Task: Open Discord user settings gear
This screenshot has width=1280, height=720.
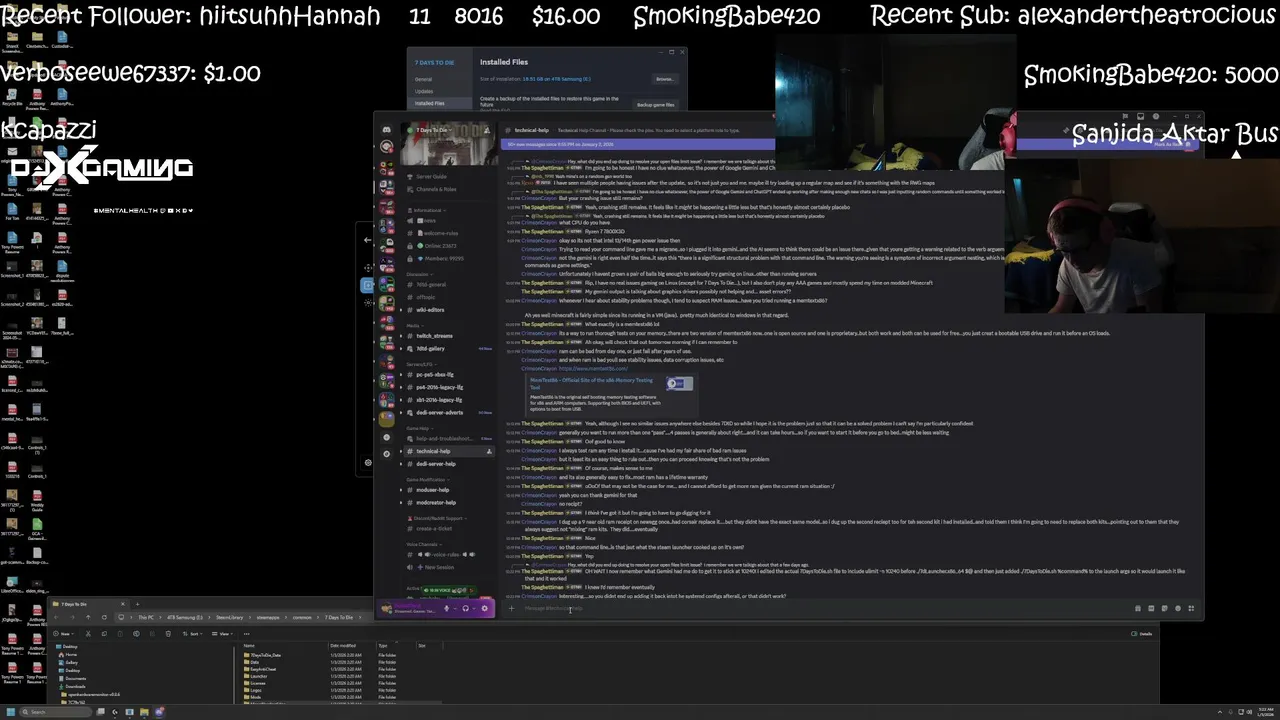Action: pyautogui.click(x=485, y=608)
